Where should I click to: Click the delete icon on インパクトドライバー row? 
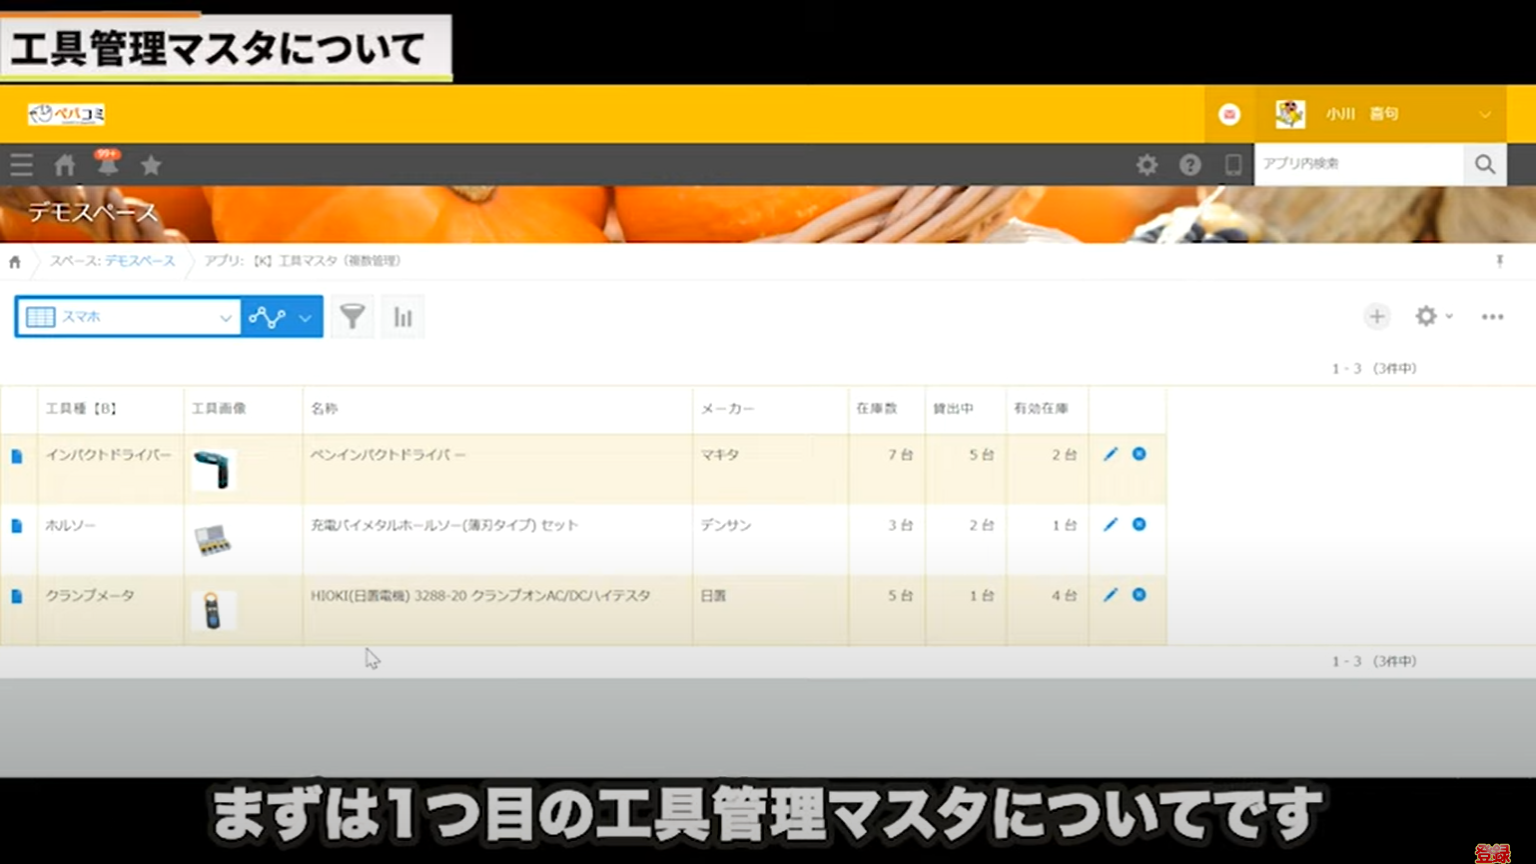[x=1138, y=453]
